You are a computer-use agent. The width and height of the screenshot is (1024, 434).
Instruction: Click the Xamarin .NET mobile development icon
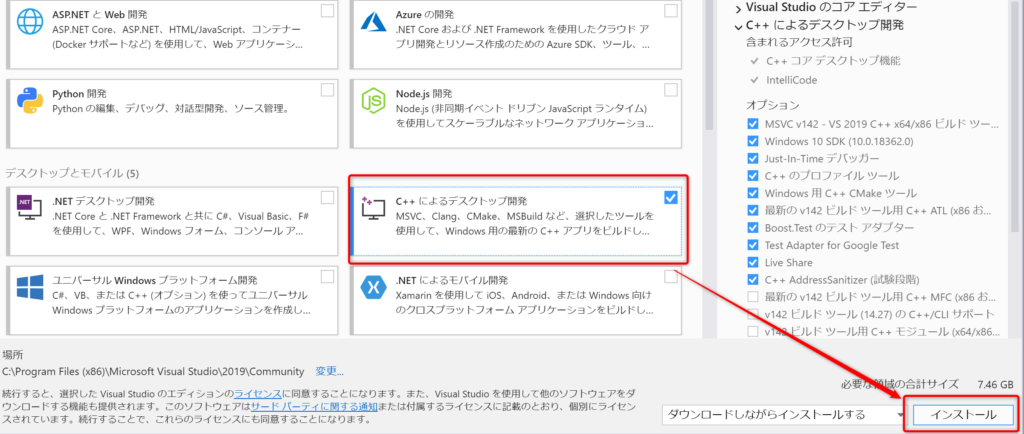(x=376, y=288)
